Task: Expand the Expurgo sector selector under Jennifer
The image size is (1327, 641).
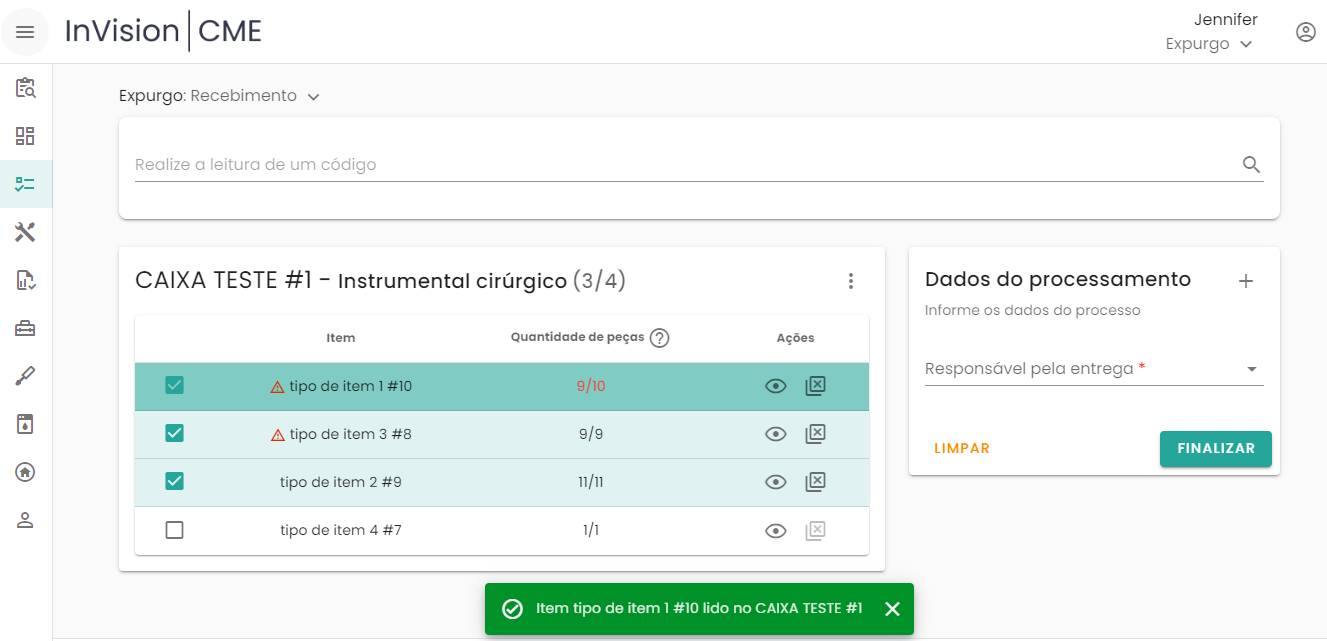Action: coord(1209,44)
